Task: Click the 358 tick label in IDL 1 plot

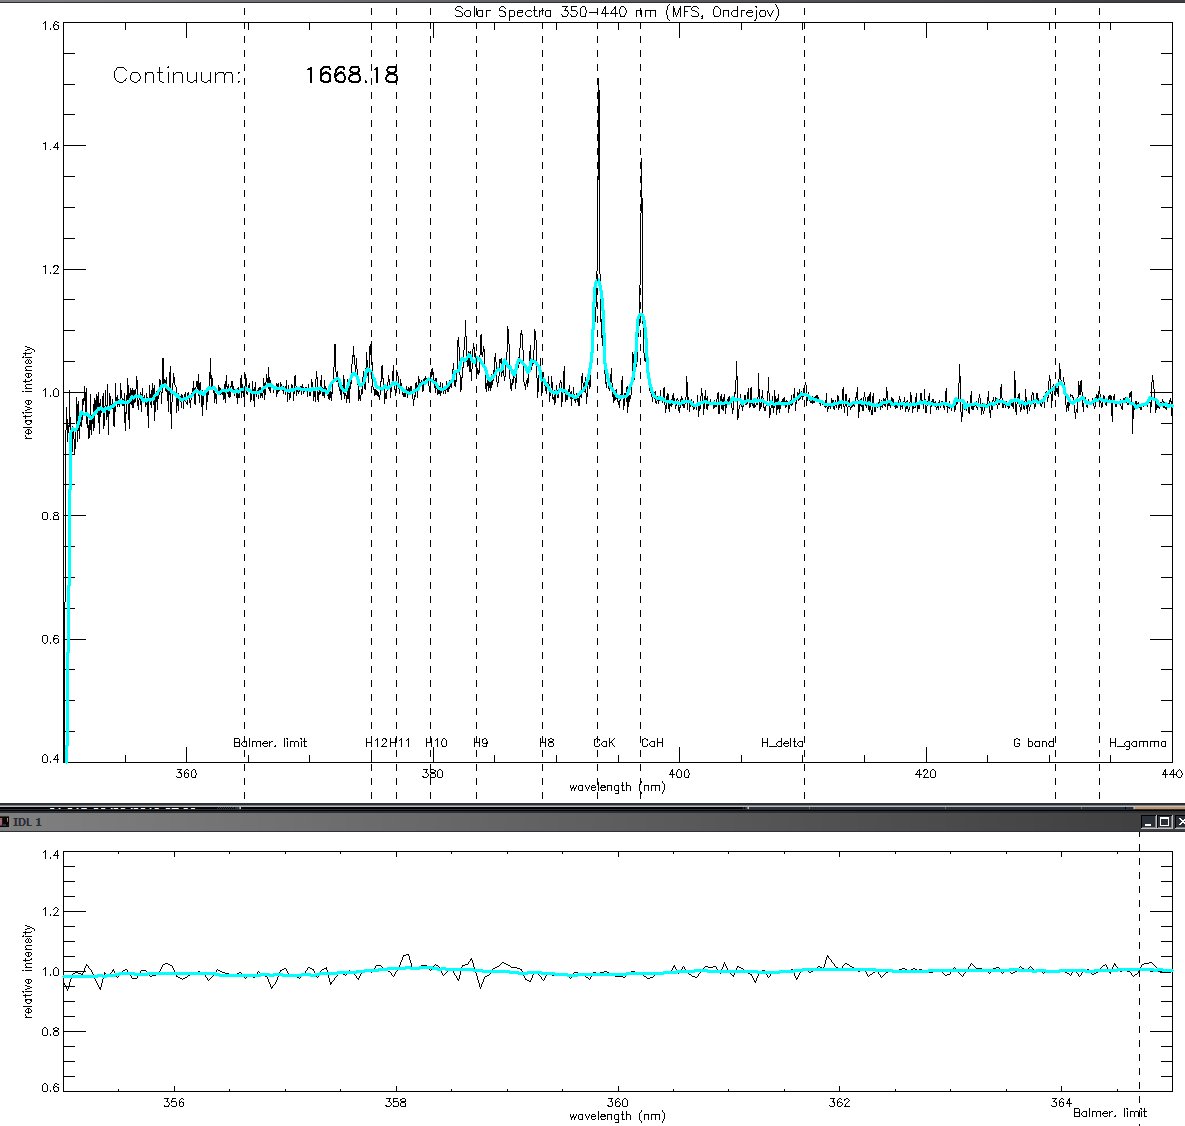Action: click(x=395, y=1103)
